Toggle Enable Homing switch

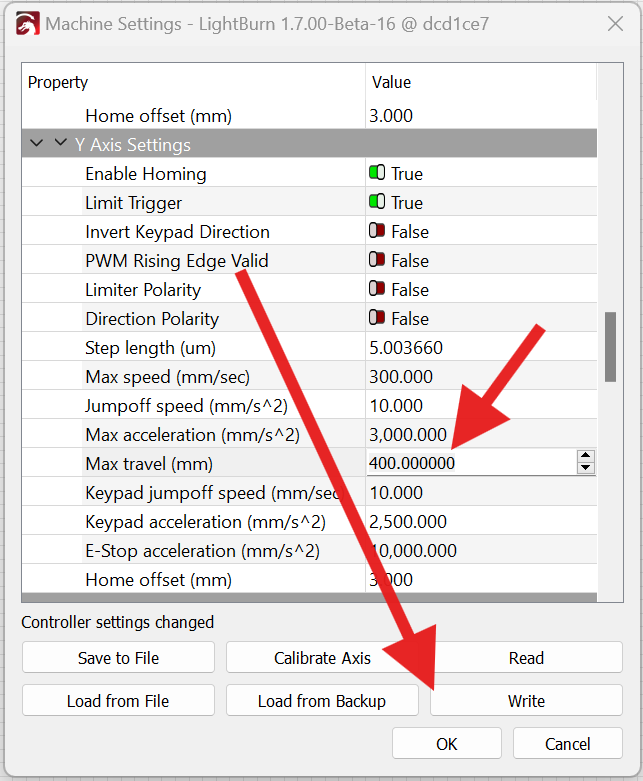[377, 173]
